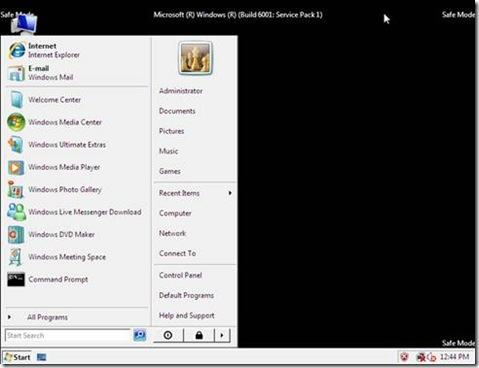Click the user account picture
Viewport: 479px width, 368px height.
(195, 58)
